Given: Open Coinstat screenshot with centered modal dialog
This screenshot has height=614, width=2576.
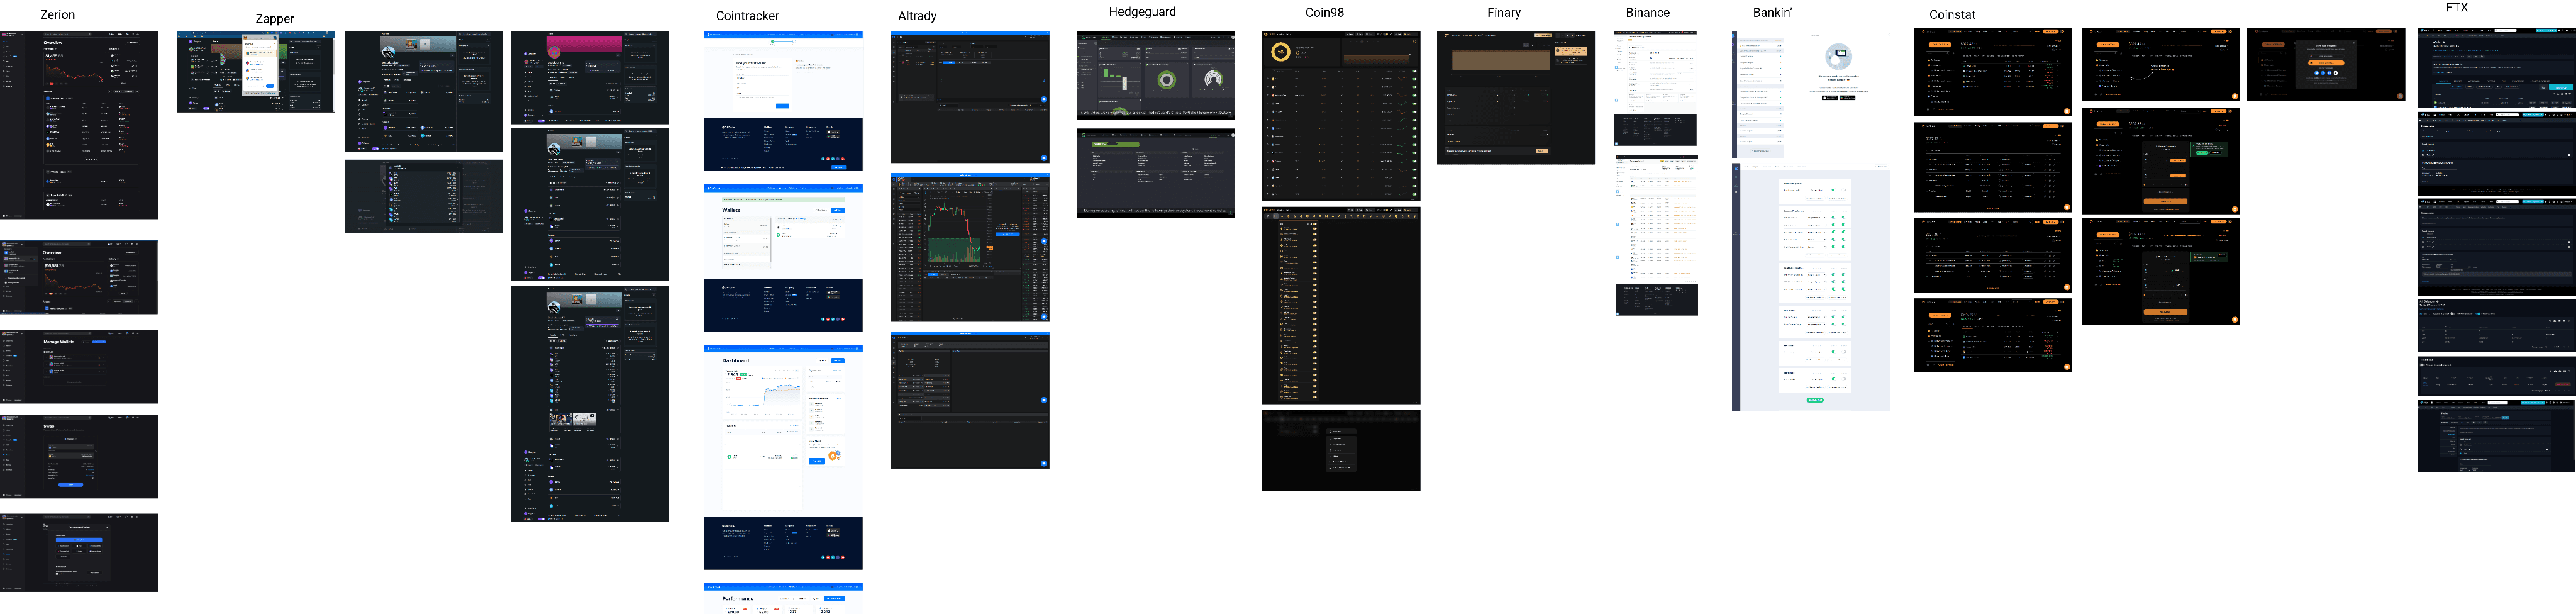Looking at the screenshot, I should pos(2326,65).
